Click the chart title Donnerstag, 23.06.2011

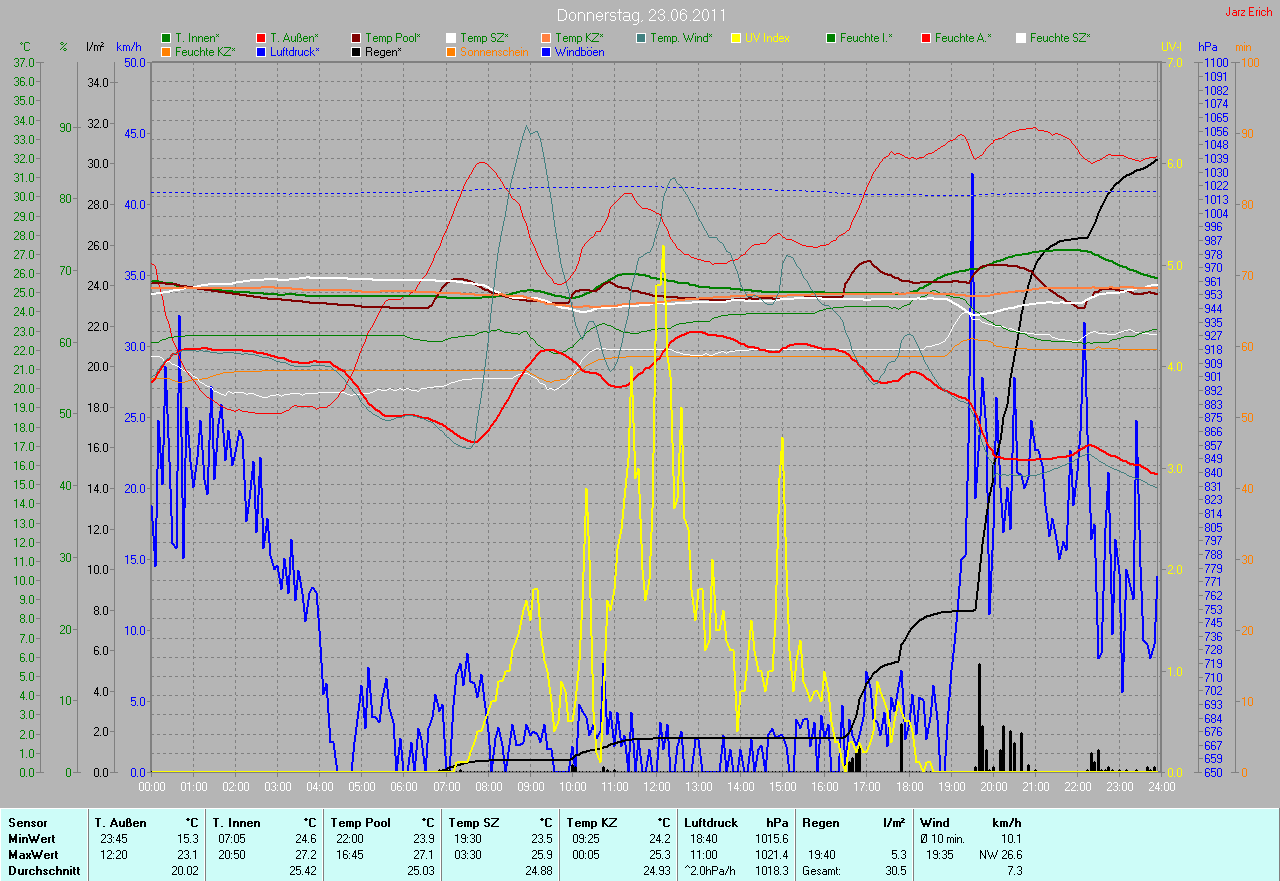tap(641, 15)
